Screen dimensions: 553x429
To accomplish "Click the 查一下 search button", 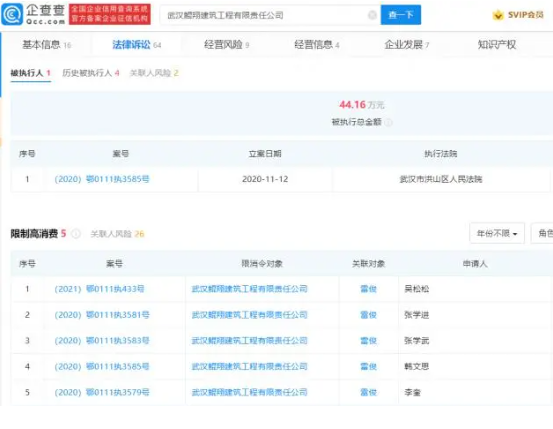I will [401, 15].
